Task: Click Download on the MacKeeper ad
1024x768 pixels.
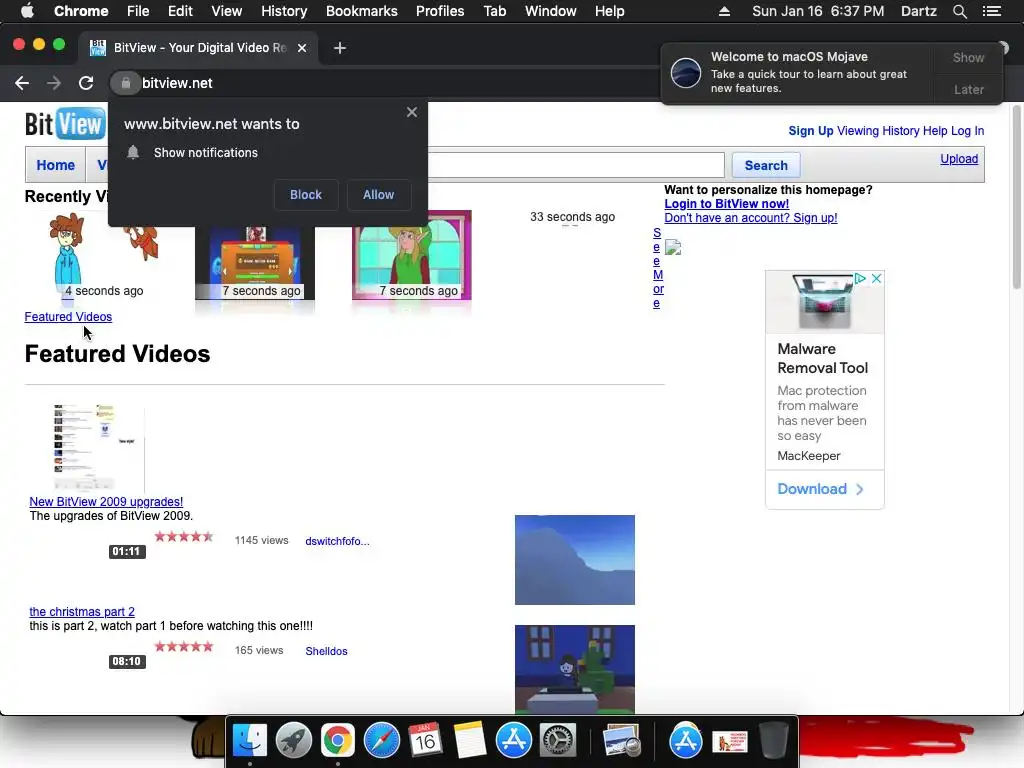Action: tap(820, 489)
